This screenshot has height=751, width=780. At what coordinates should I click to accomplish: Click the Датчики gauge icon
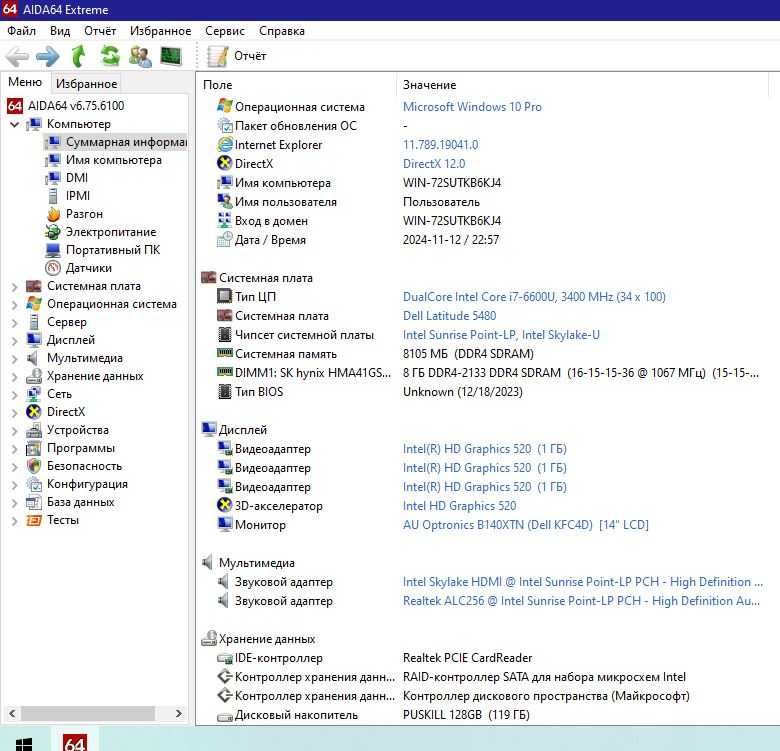[53, 268]
